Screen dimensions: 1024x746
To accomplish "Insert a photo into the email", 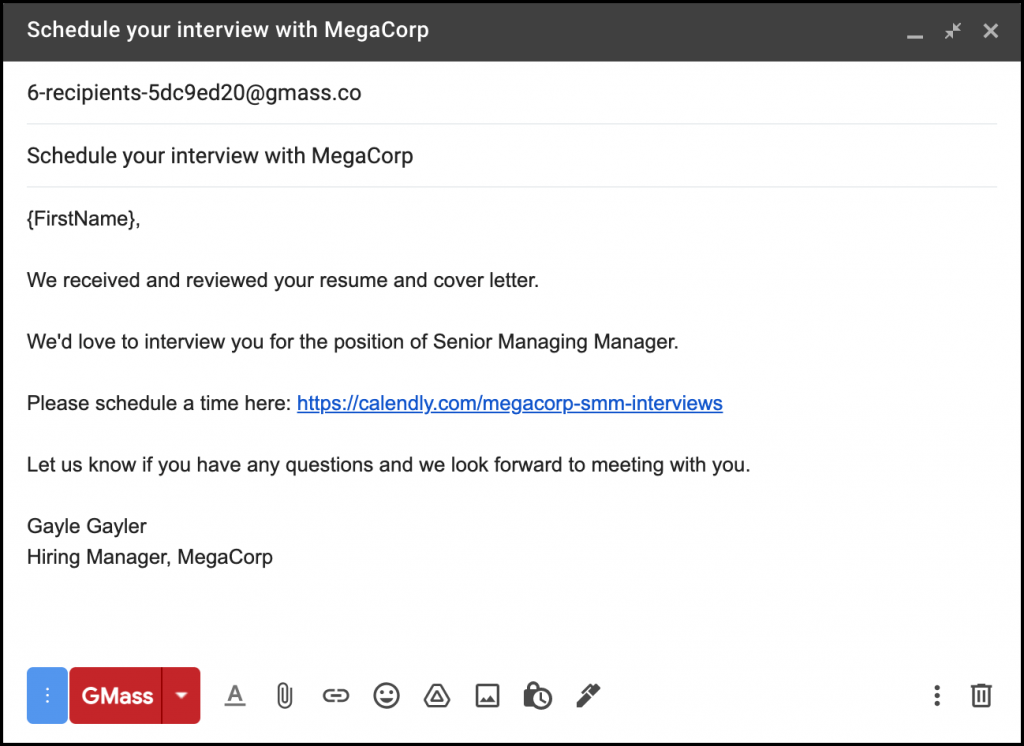I will [487, 695].
